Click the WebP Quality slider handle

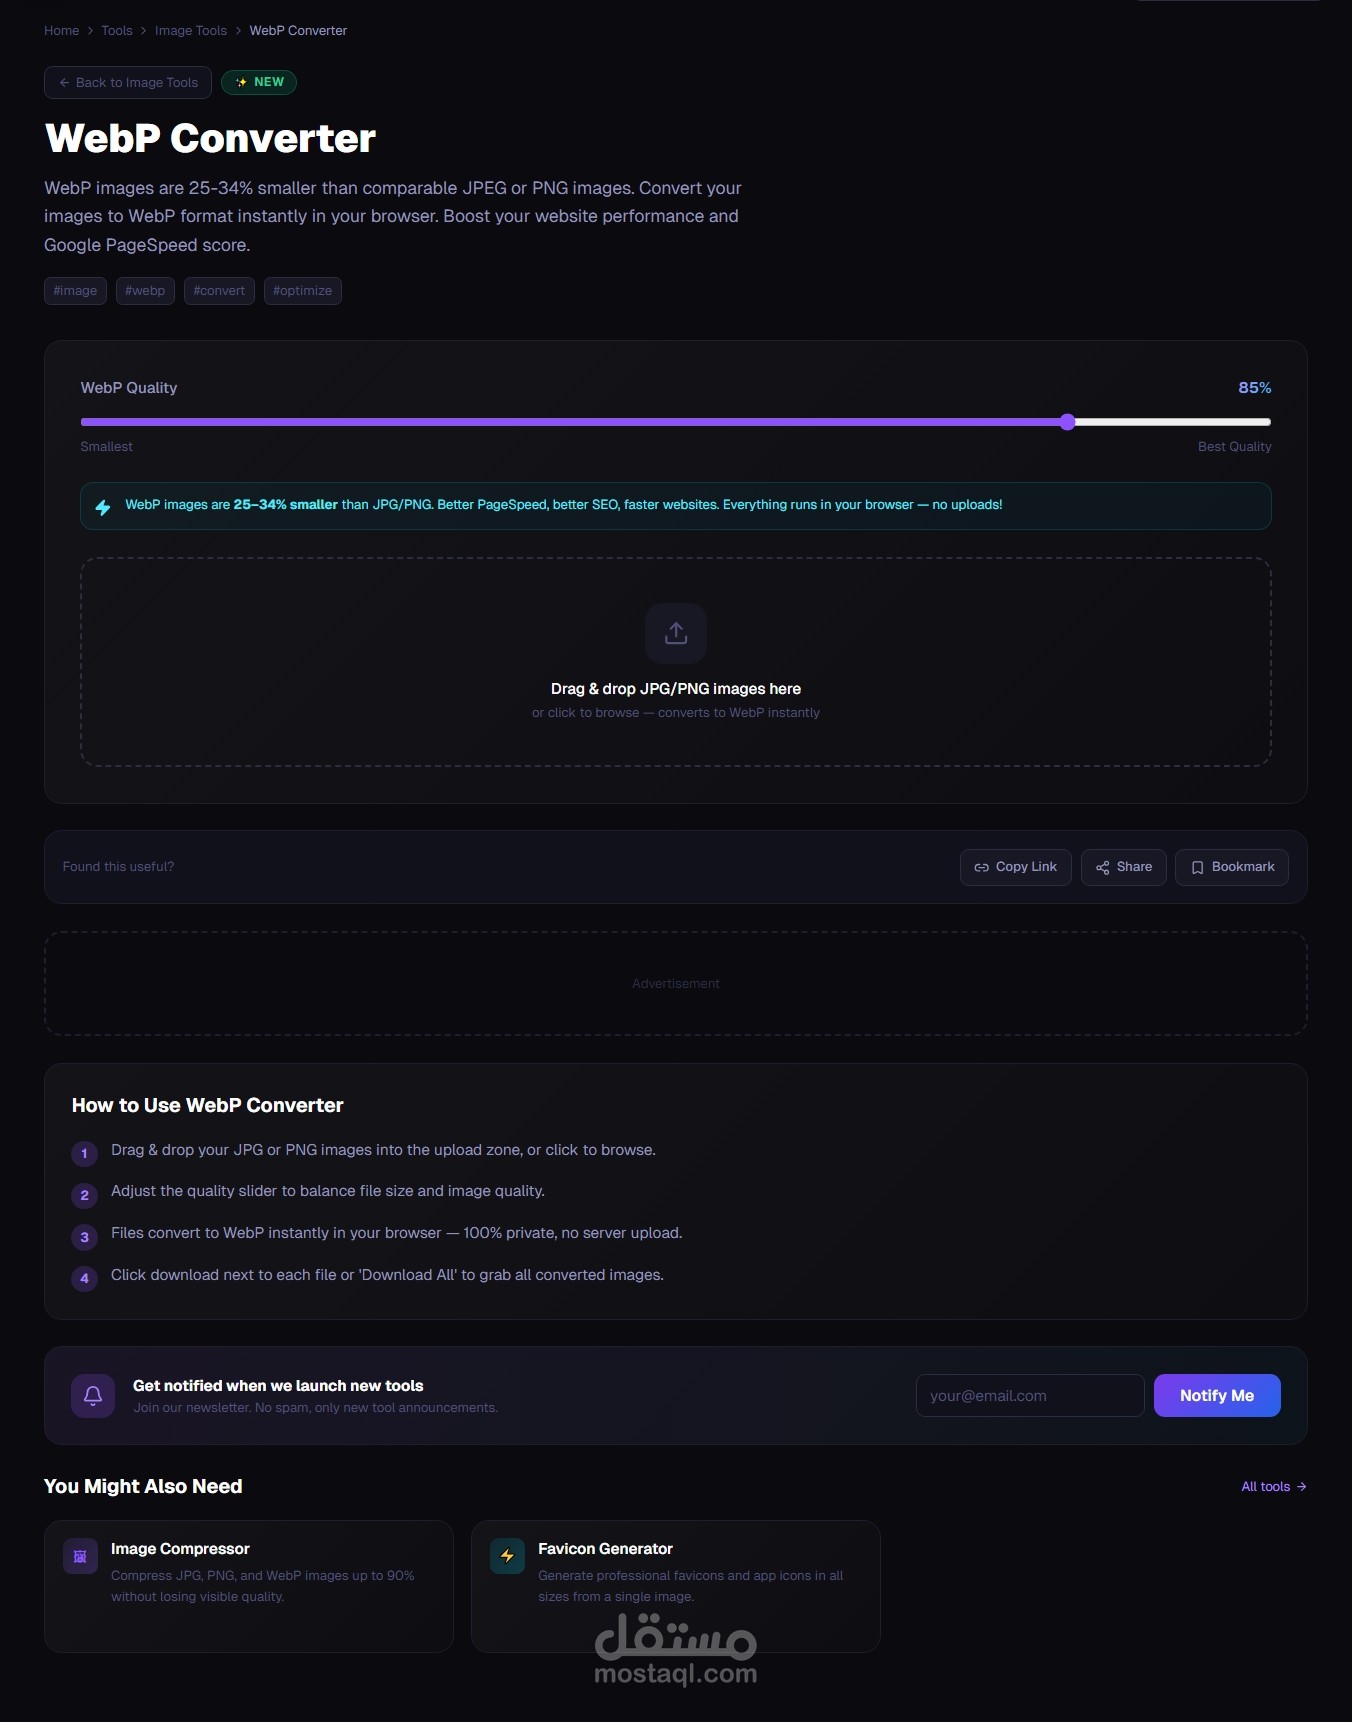coord(1067,422)
